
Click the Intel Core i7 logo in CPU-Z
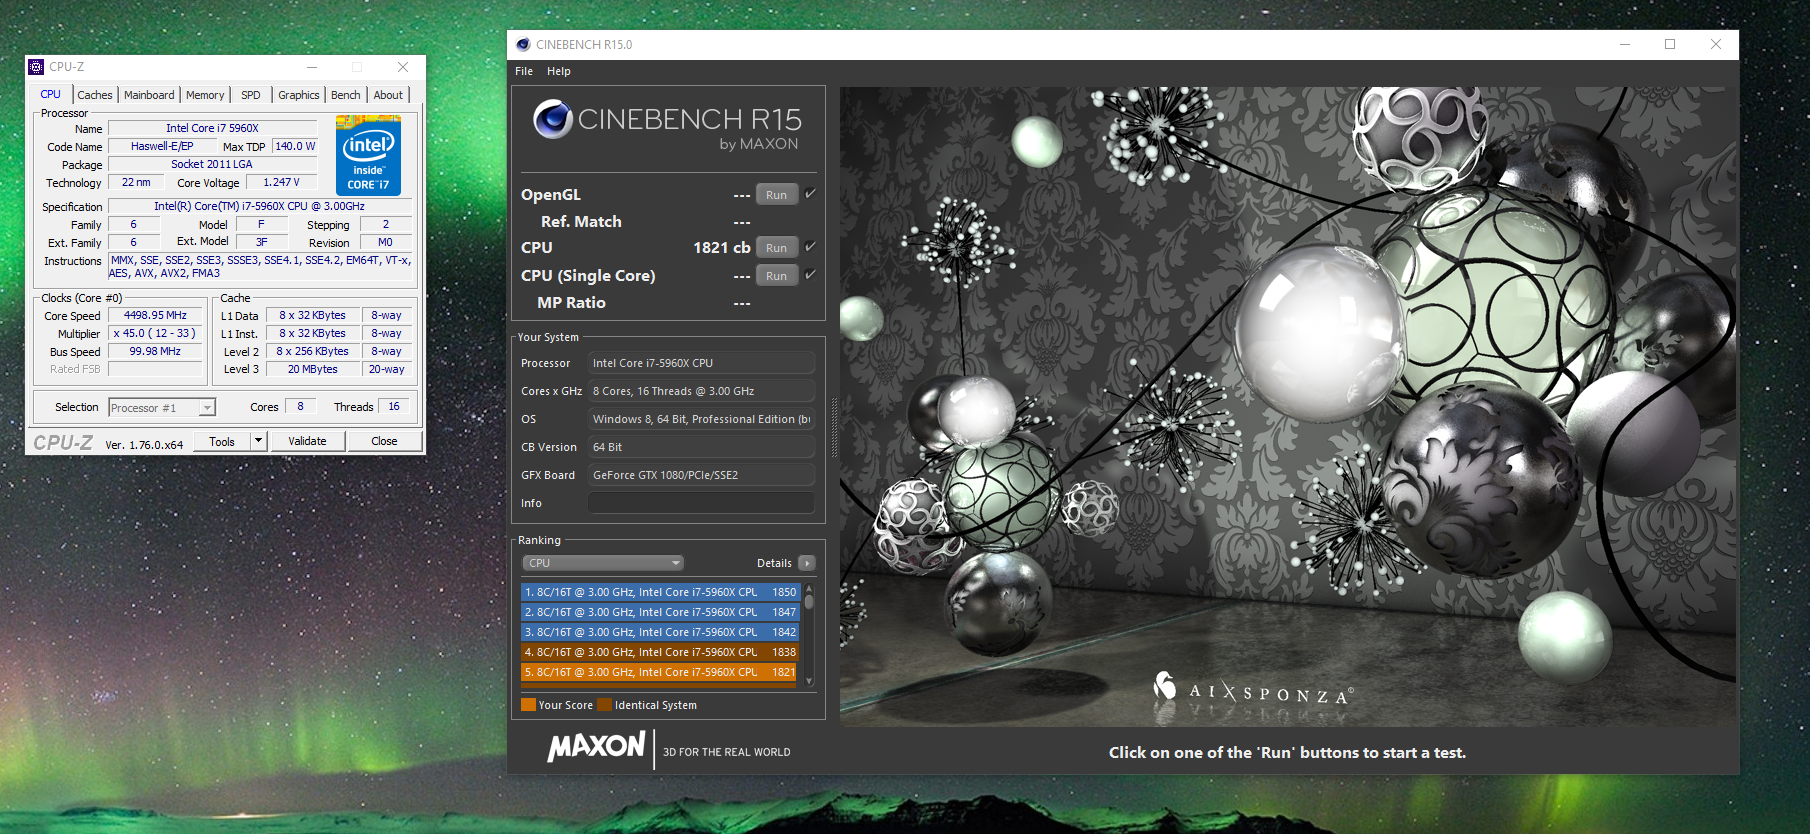point(368,155)
